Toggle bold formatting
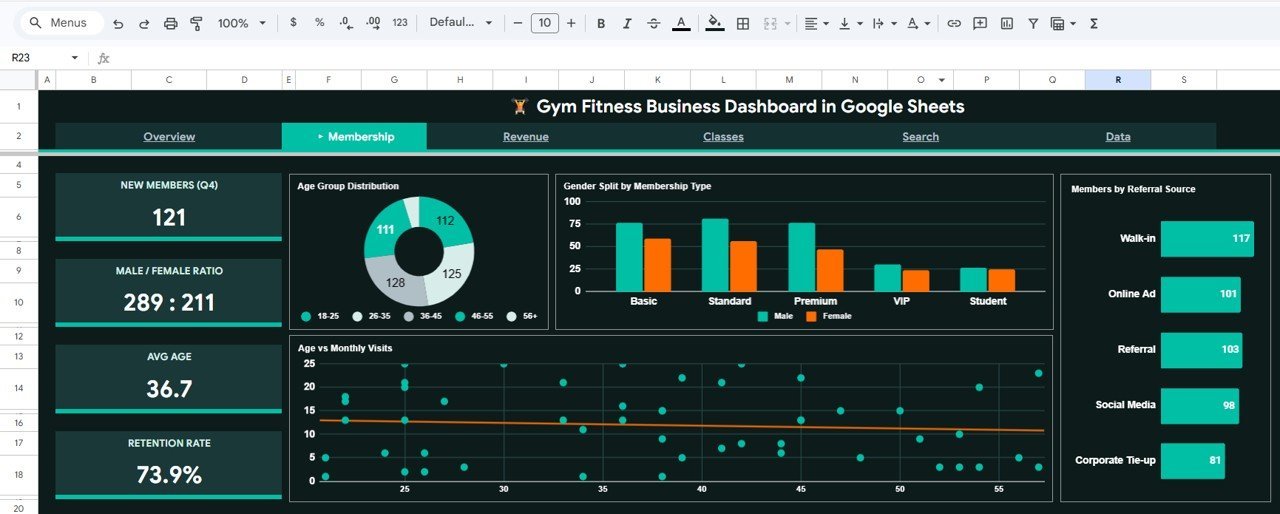Viewport: 1280px width, 514px height. 601,23
